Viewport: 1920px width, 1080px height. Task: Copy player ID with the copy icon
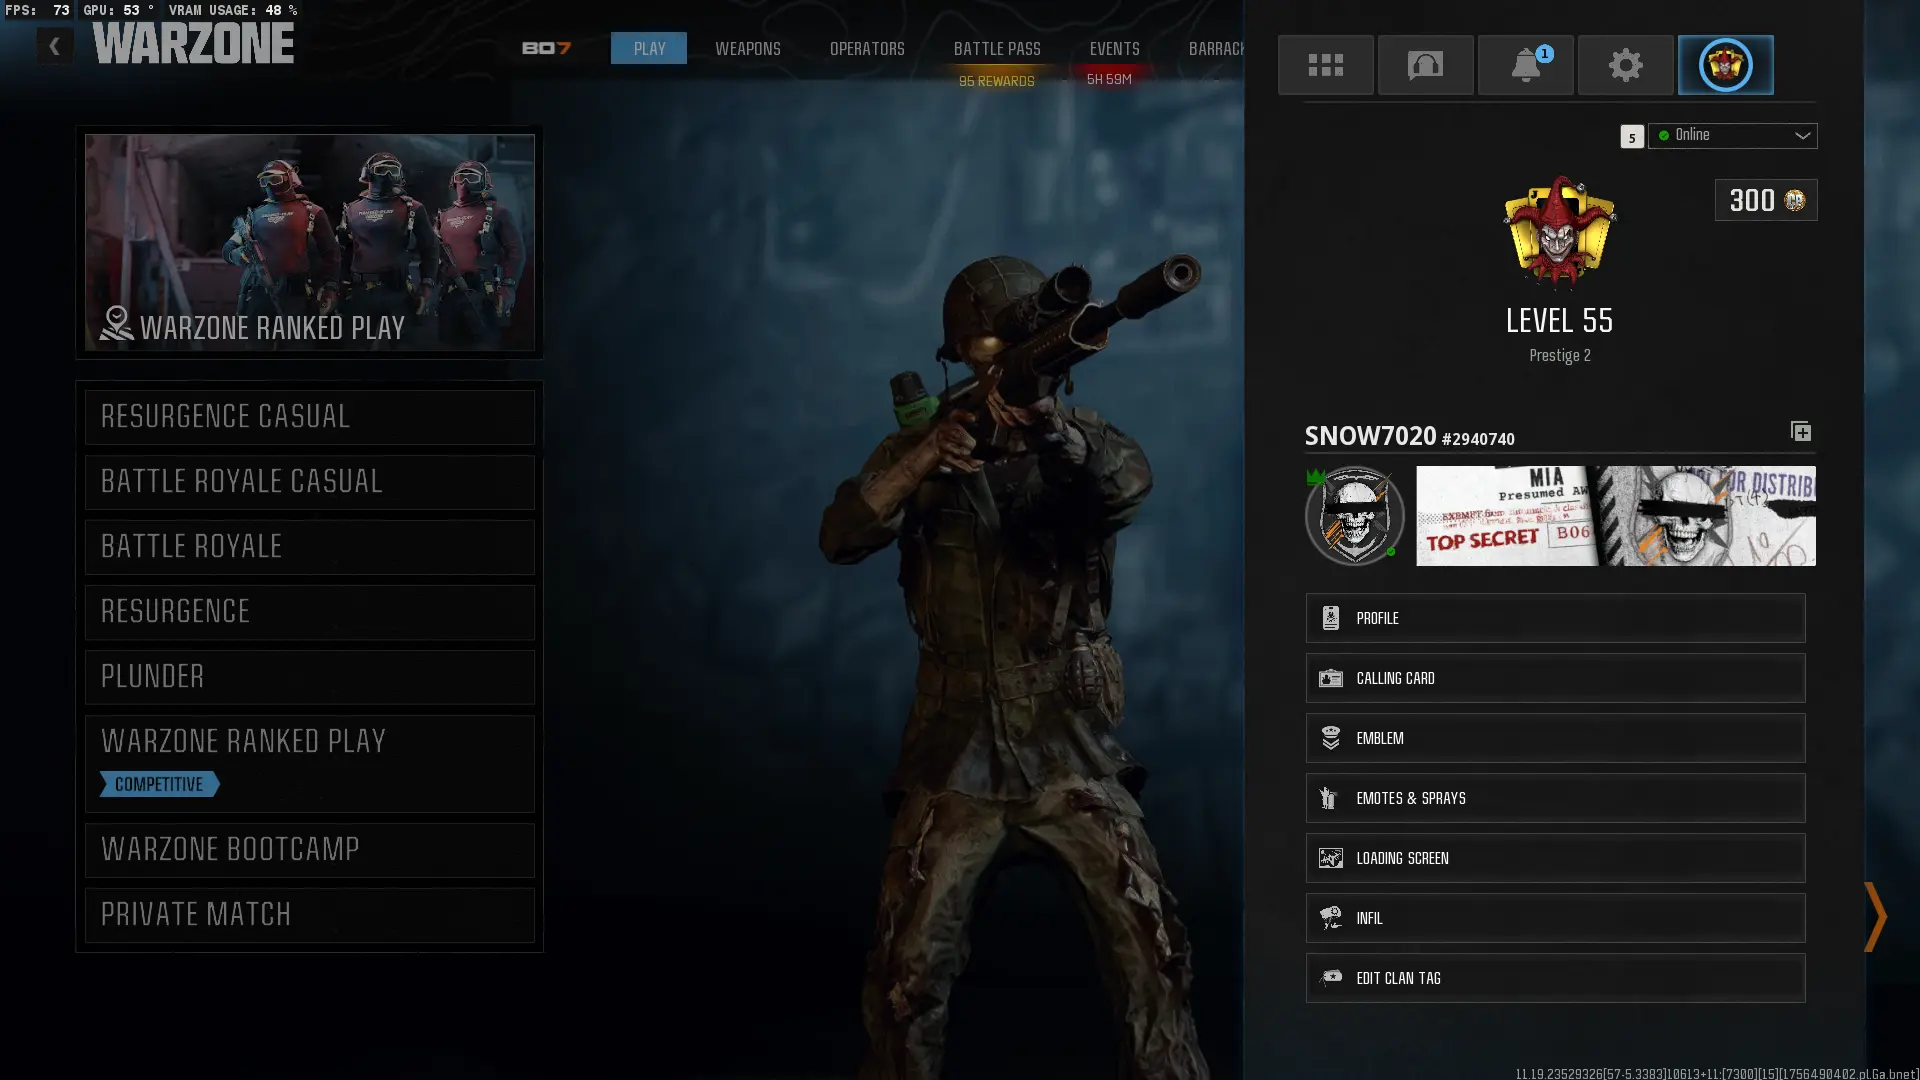click(1800, 431)
